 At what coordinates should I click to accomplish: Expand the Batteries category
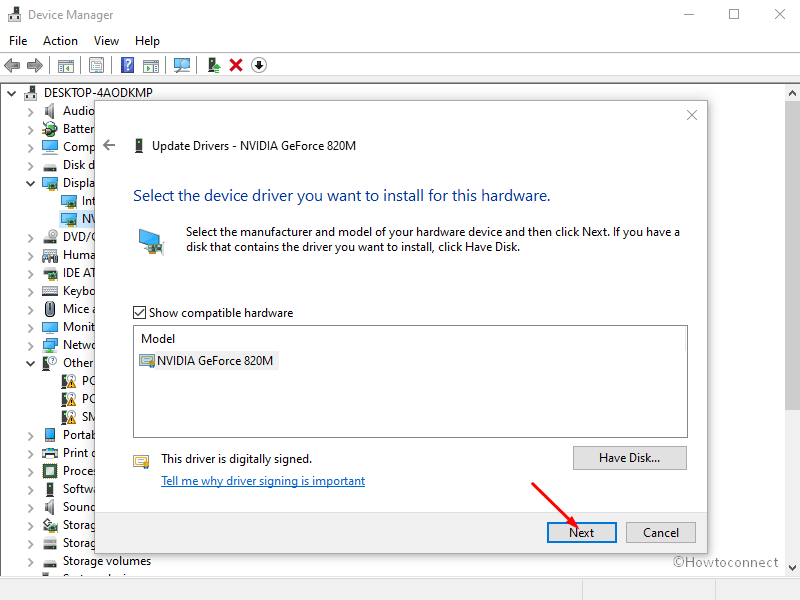point(30,130)
